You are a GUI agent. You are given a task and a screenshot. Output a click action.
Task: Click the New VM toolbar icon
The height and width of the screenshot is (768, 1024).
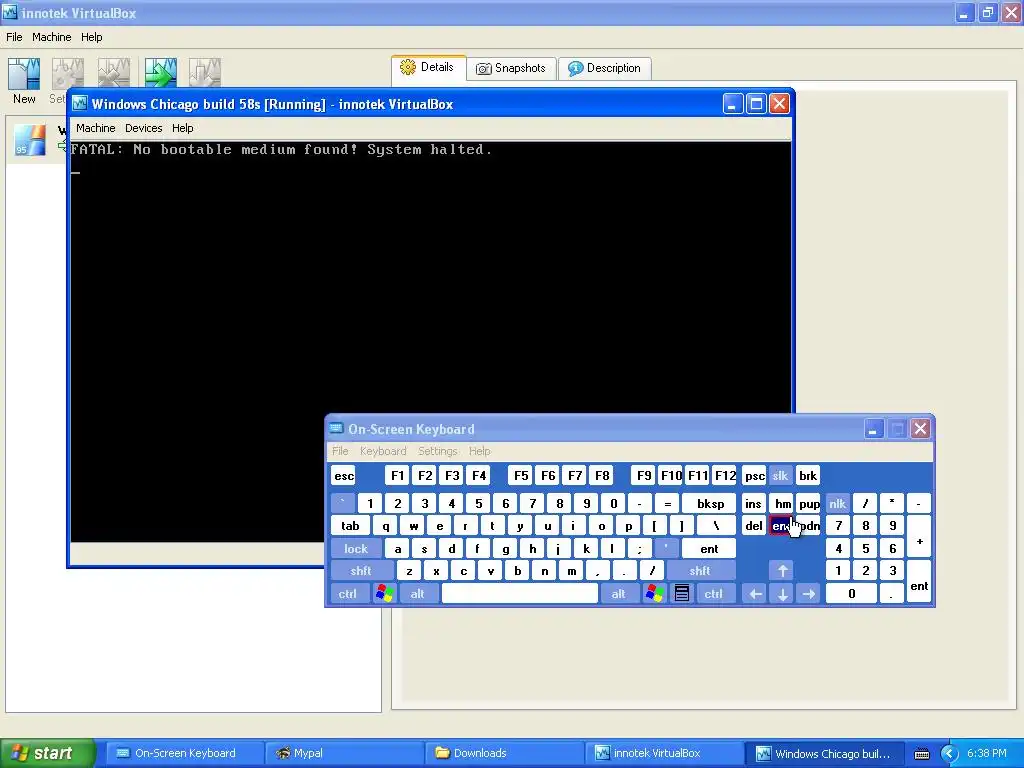[x=24, y=73]
